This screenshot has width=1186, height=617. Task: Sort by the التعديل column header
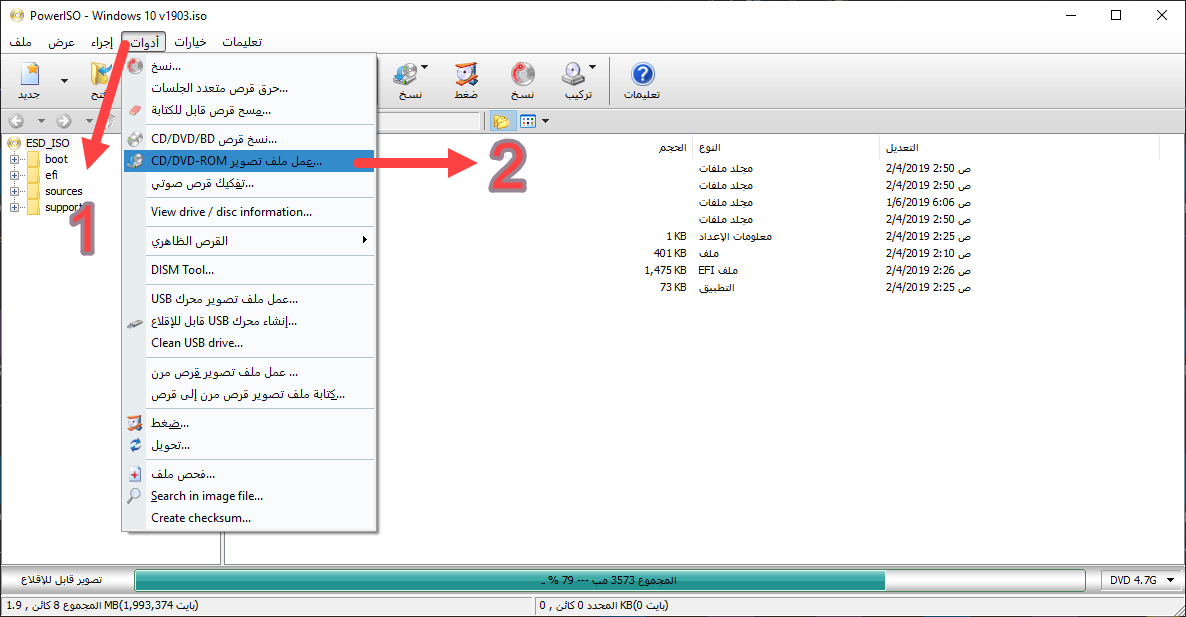(902, 147)
